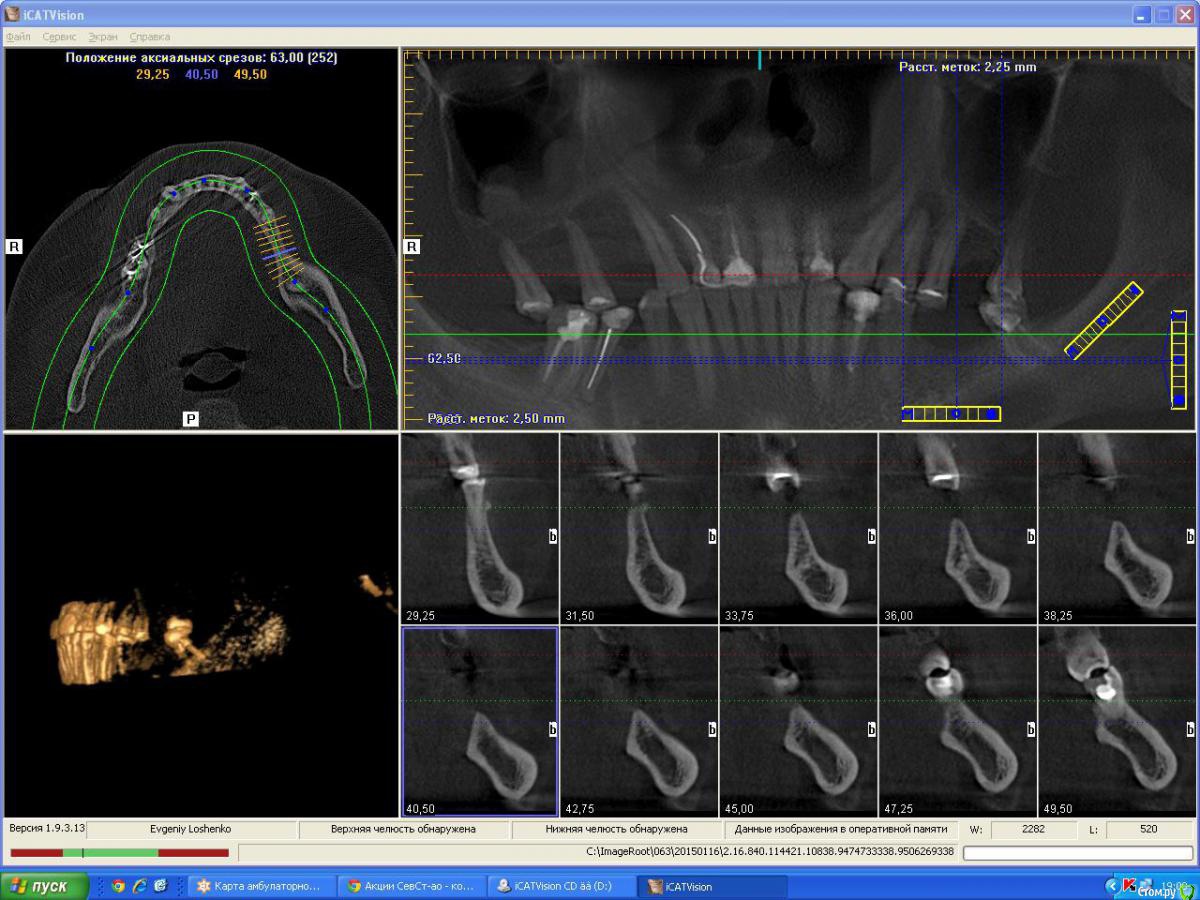Switch to Карта амбулаторно taskbar window
The width and height of the screenshot is (1200, 900).
[x=260, y=886]
